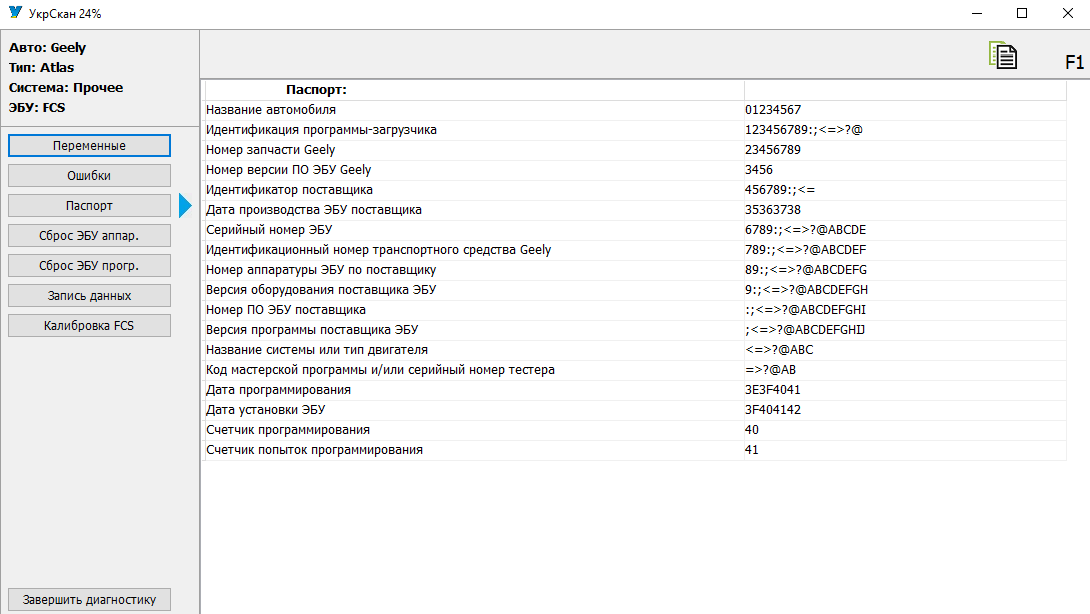Select Счетчик попыток программирования row
1090x614 pixels.
click(635, 450)
